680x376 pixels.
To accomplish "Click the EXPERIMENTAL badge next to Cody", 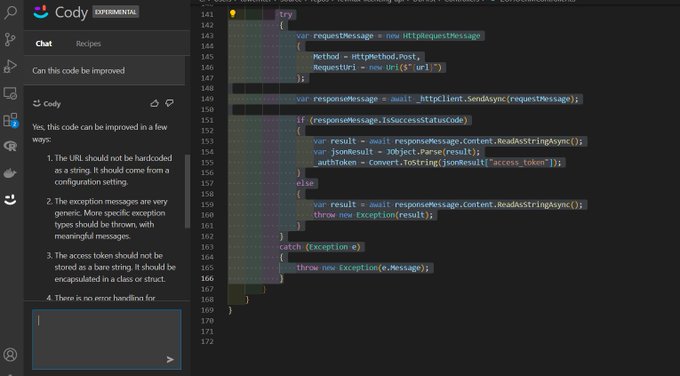I will 116,12.
